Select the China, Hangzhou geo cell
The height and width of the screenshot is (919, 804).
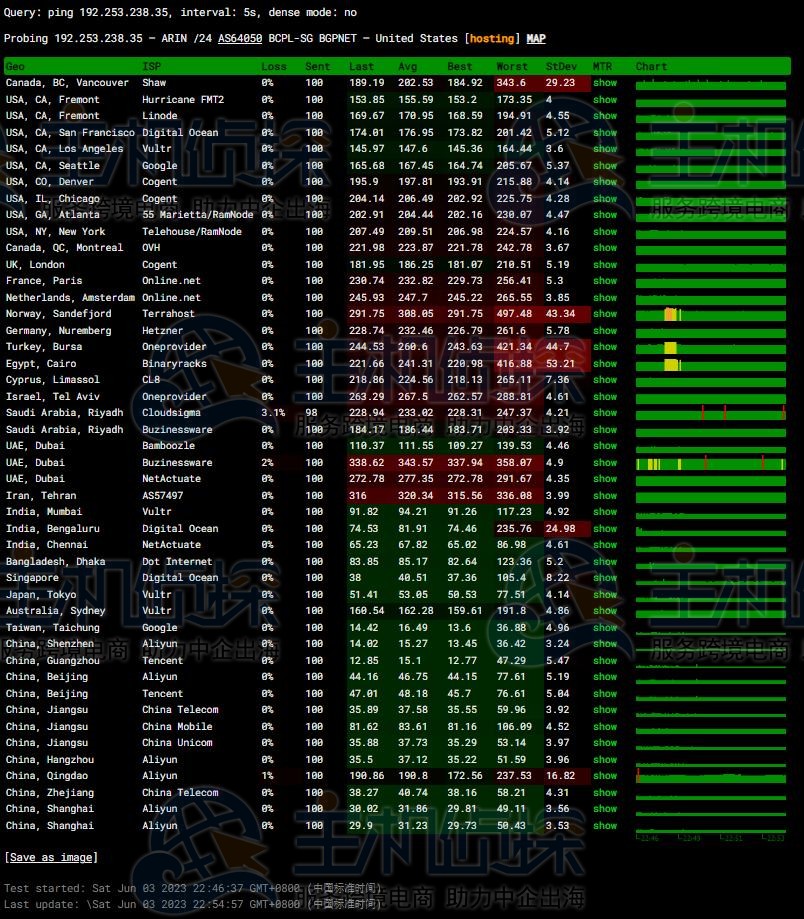(x=50, y=760)
